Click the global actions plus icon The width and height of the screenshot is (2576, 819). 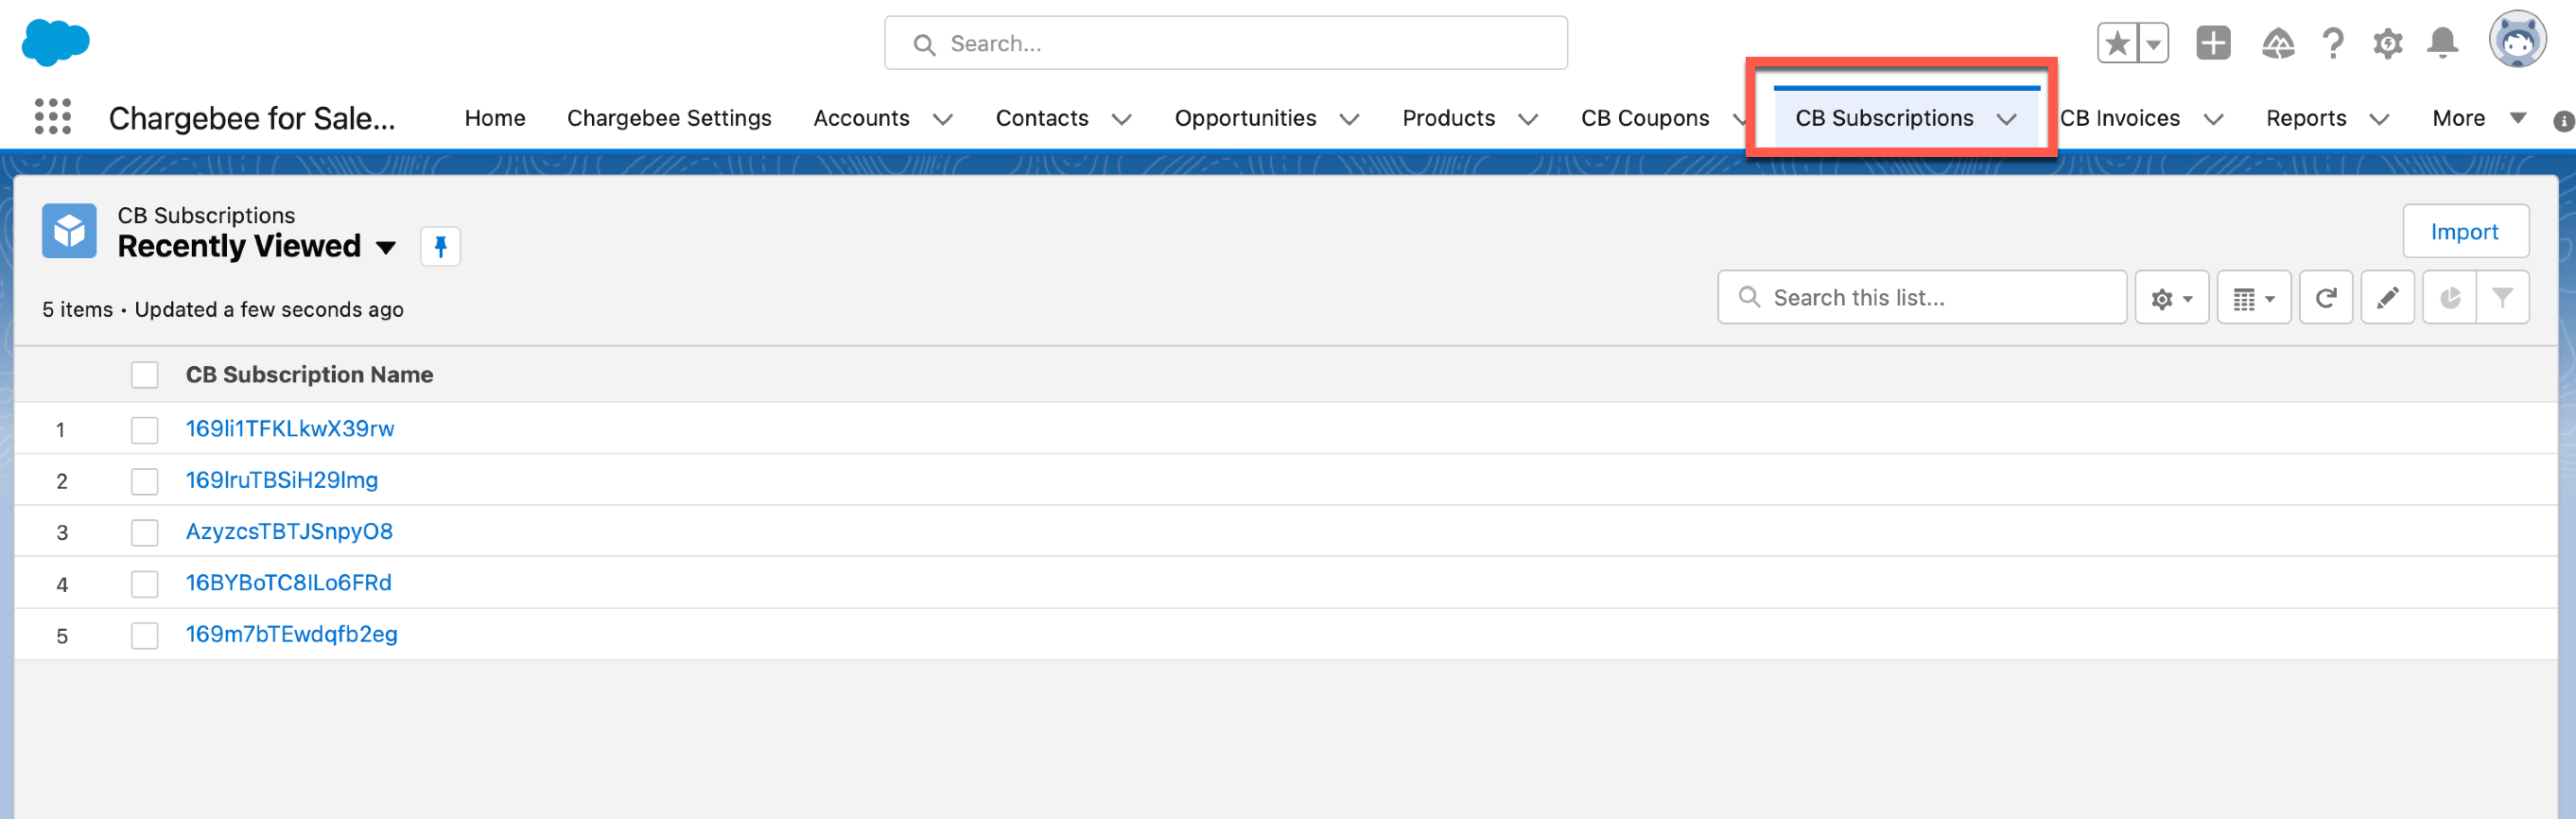coord(2212,43)
